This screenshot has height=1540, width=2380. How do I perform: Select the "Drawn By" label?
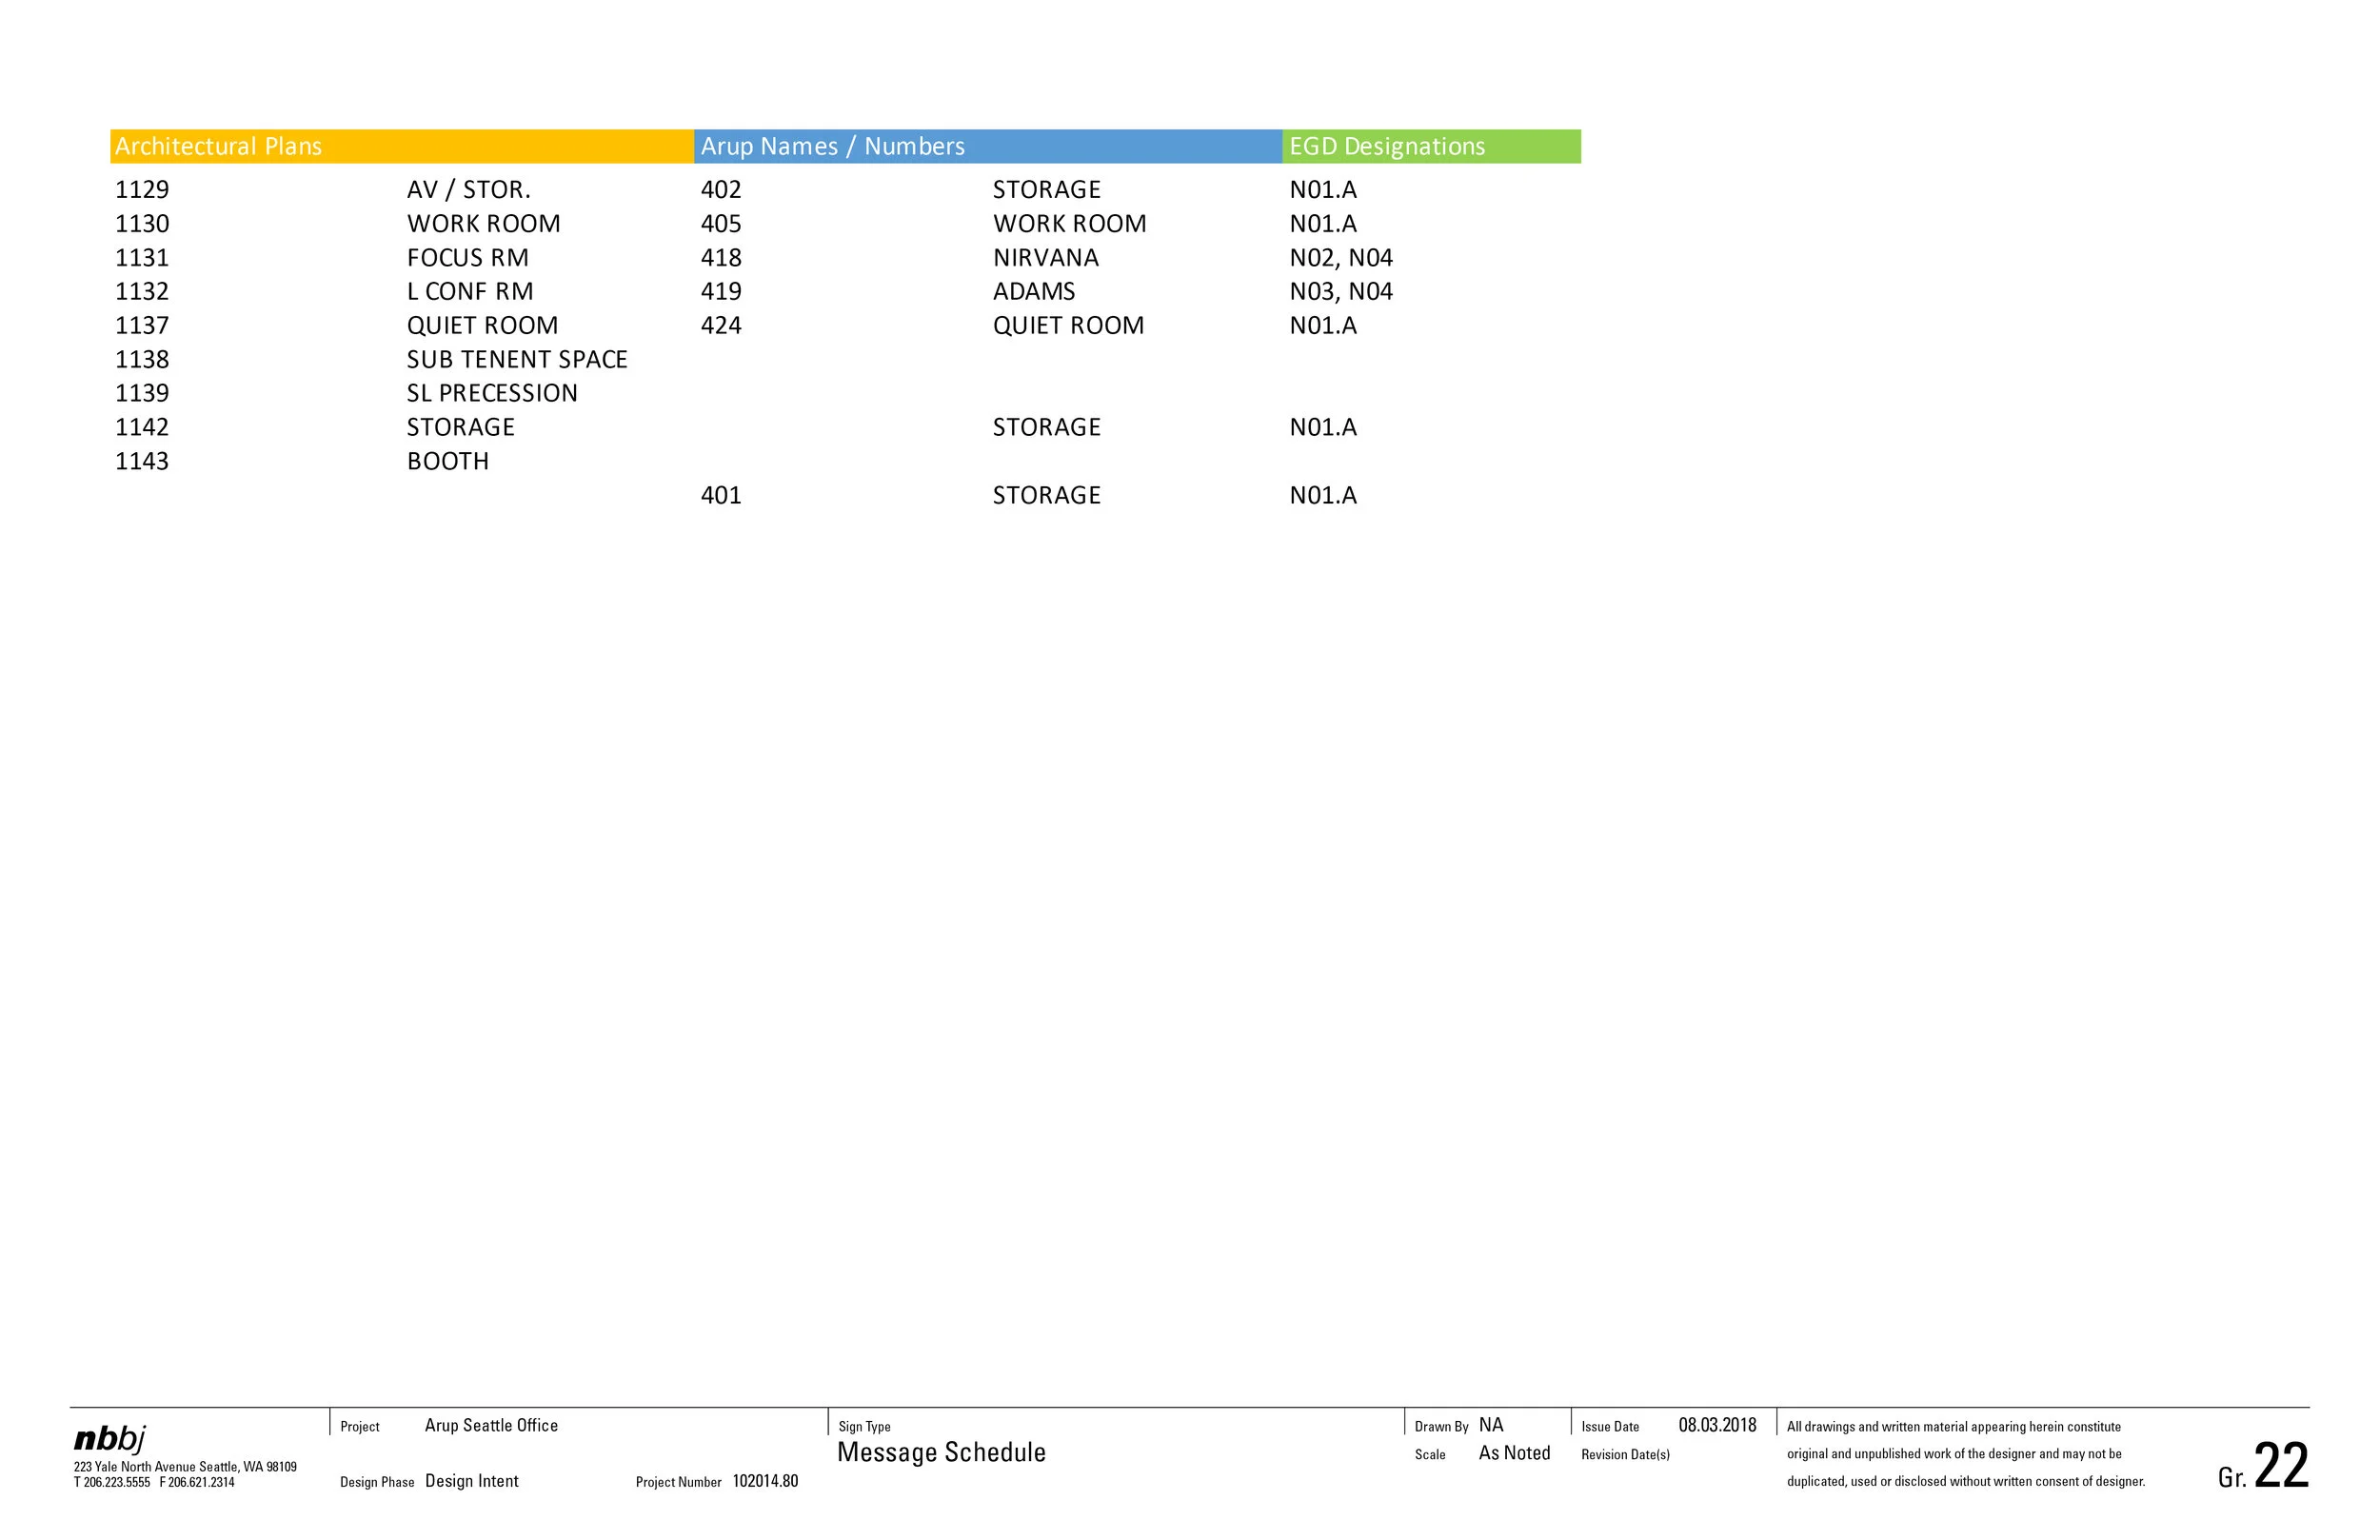click(1441, 1427)
